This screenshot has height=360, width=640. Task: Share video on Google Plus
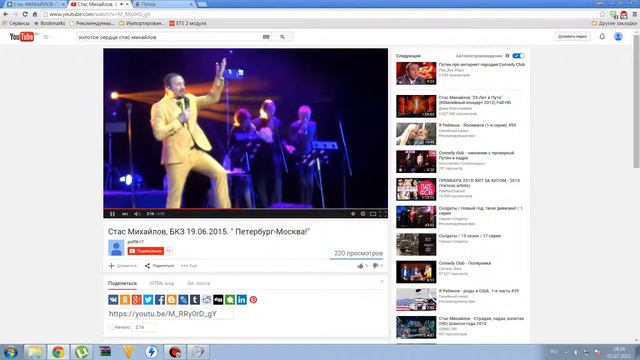[x=137, y=300]
